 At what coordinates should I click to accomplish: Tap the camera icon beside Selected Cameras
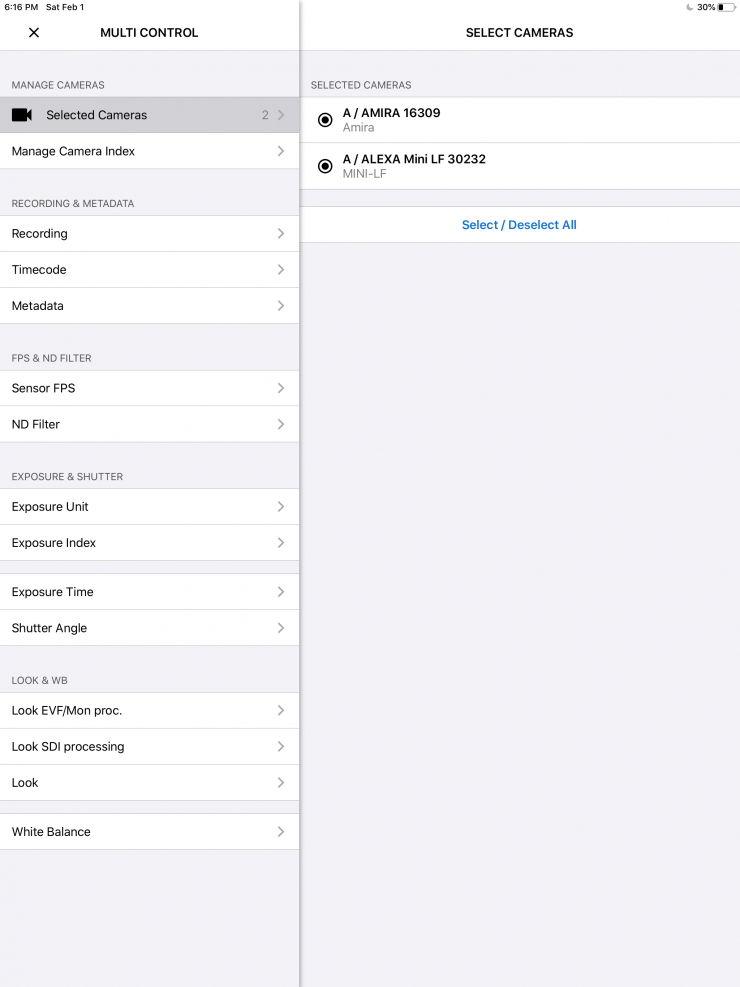coord(22,115)
